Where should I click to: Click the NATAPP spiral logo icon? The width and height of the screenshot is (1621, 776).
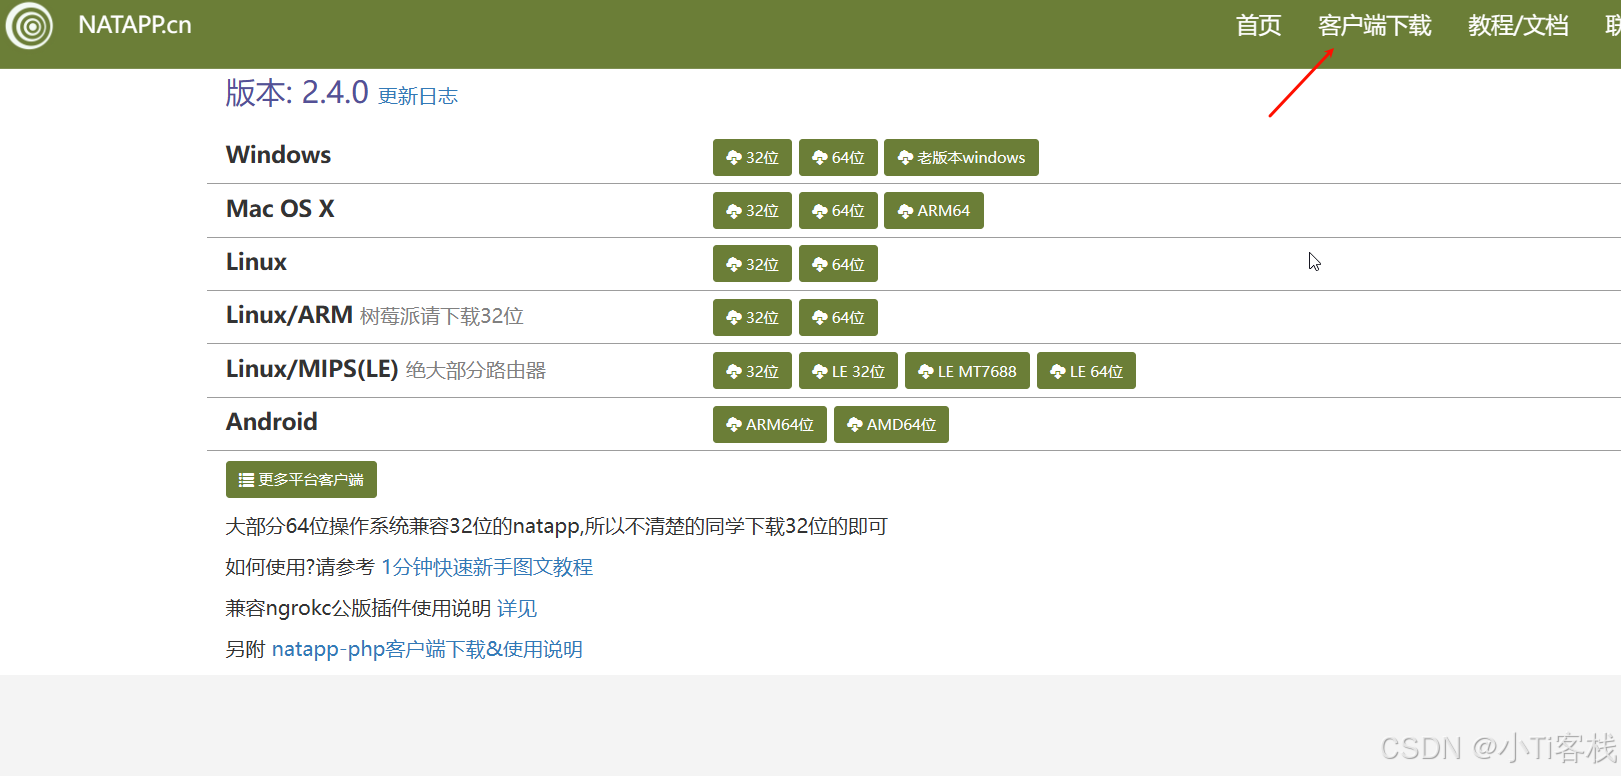click(x=30, y=26)
